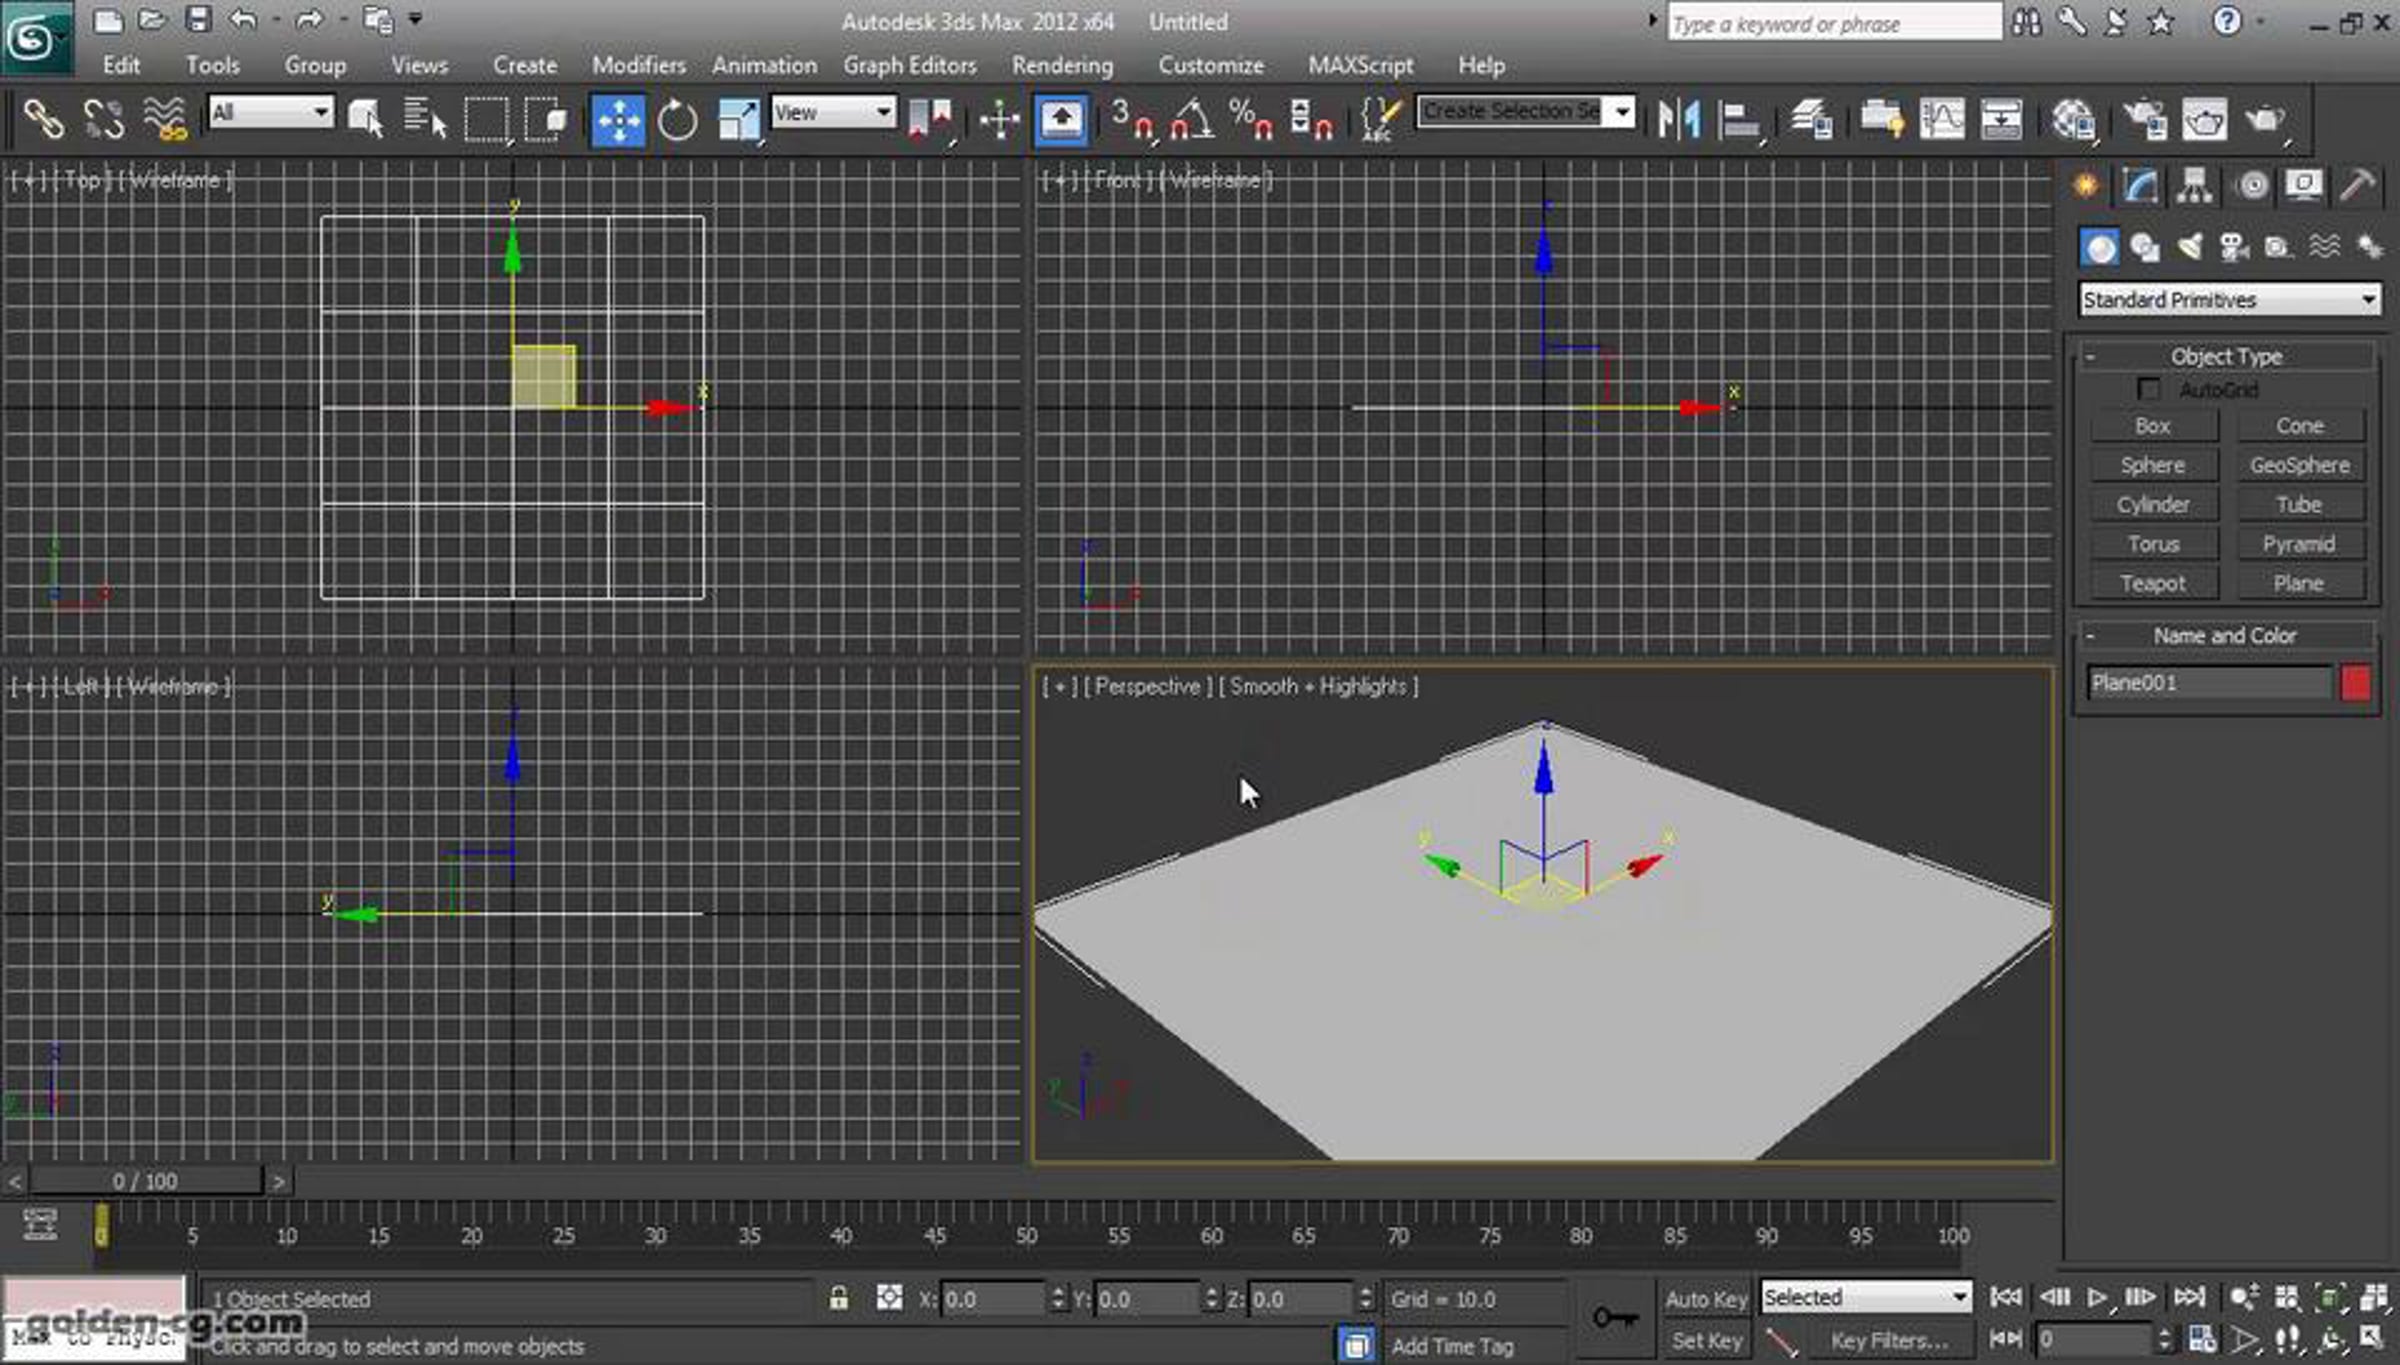Image resolution: width=2400 pixels, height=1365 pixels.
Task: Select the Rotate tool
Action: coord(677,120)
